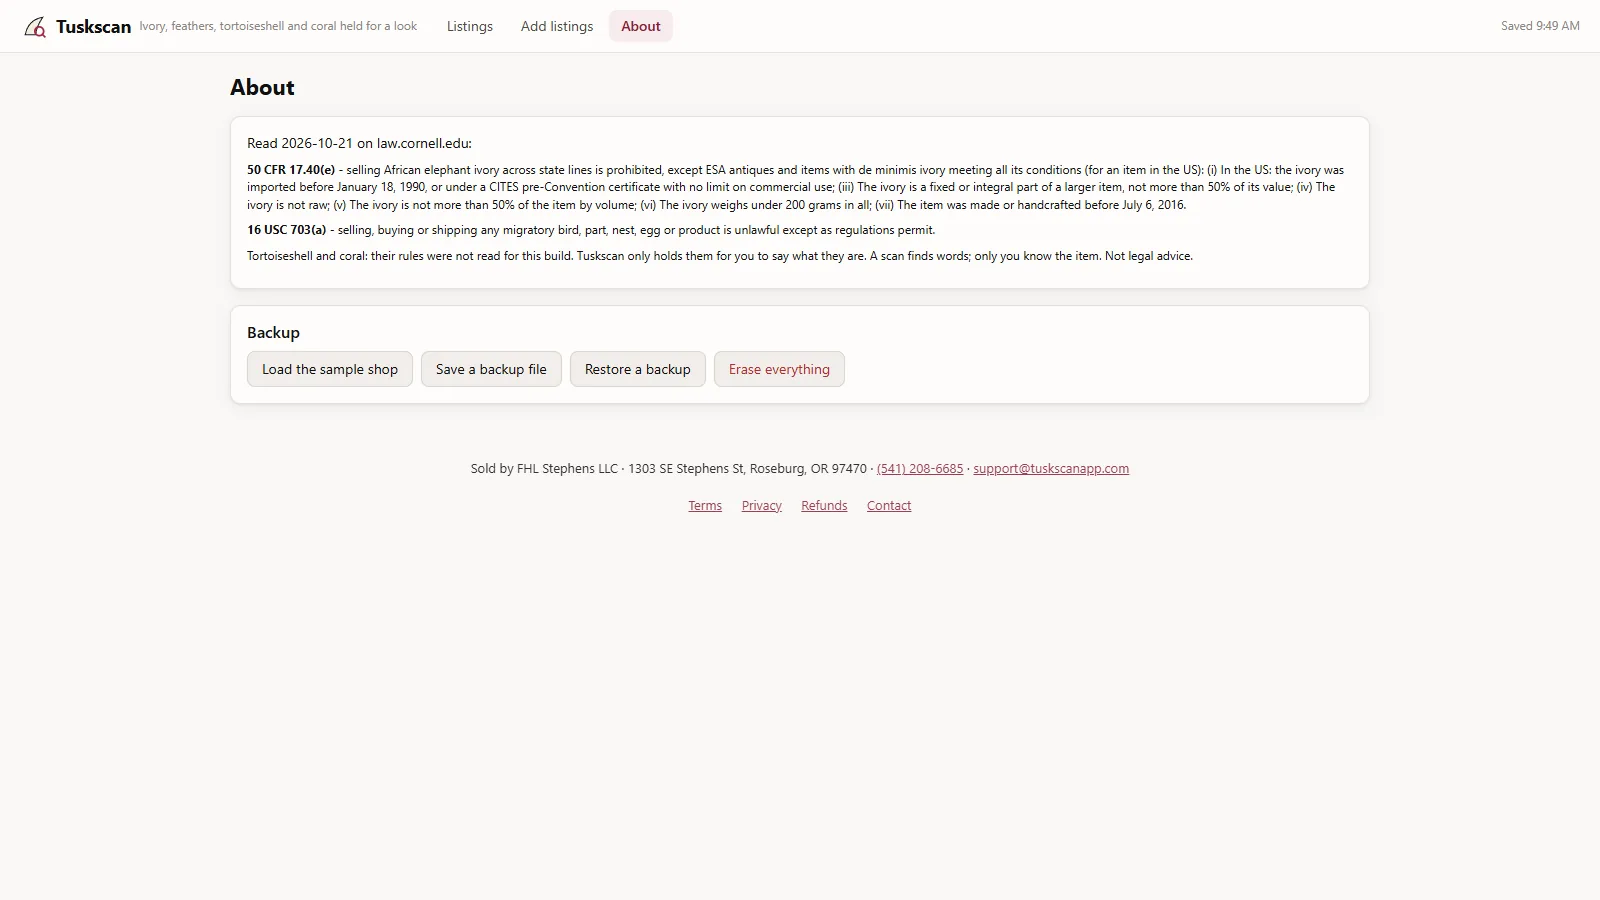Screen dimensions: 1600x900
Task: Click the 'Saved 9:49 AM' status text
Action: 1540,26
